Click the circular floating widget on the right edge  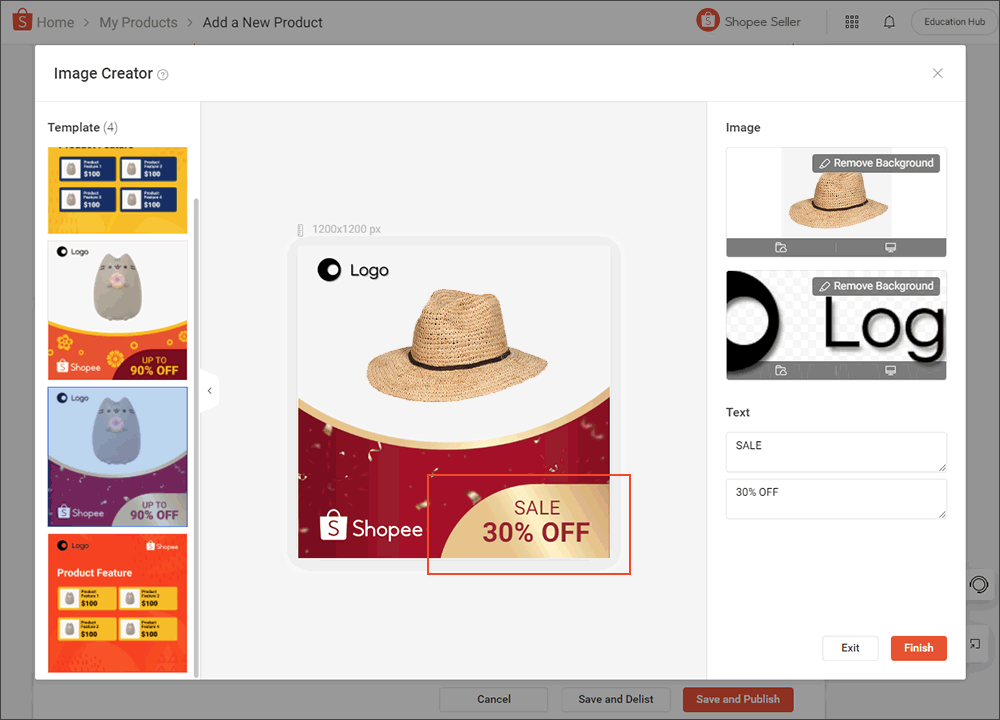[980, 585]
